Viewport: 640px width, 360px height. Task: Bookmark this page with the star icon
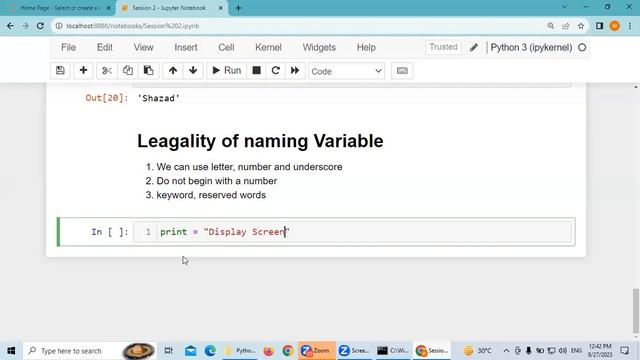pyautogui.click(x=581, y=26)
